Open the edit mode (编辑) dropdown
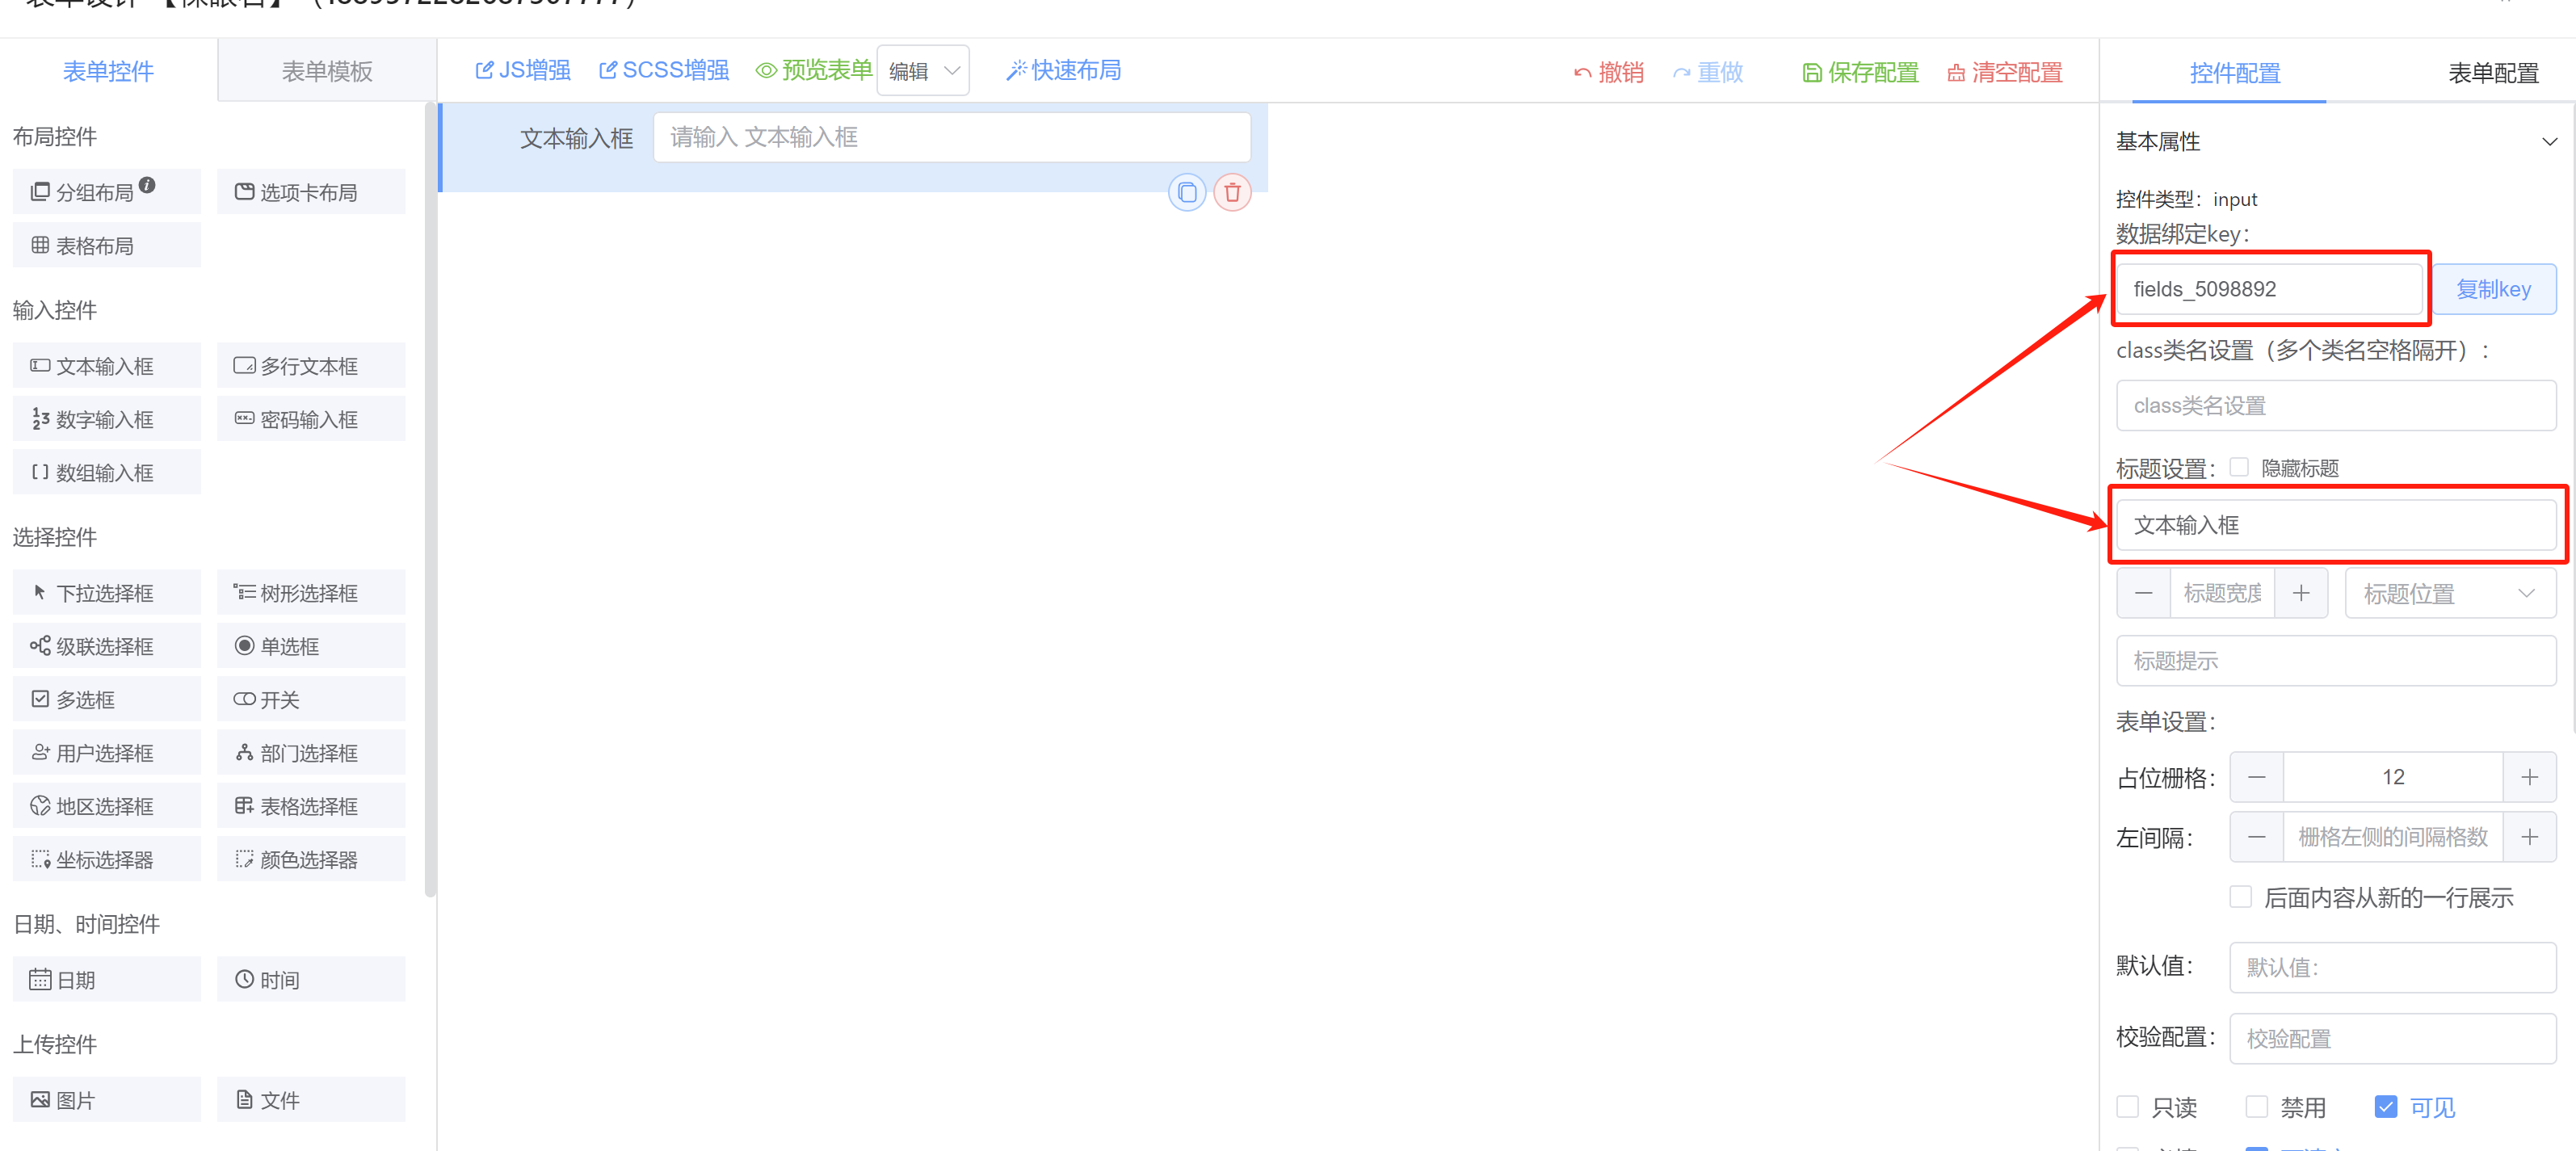The width and height of the screenshot is (2576, 1151). (922, 71)
